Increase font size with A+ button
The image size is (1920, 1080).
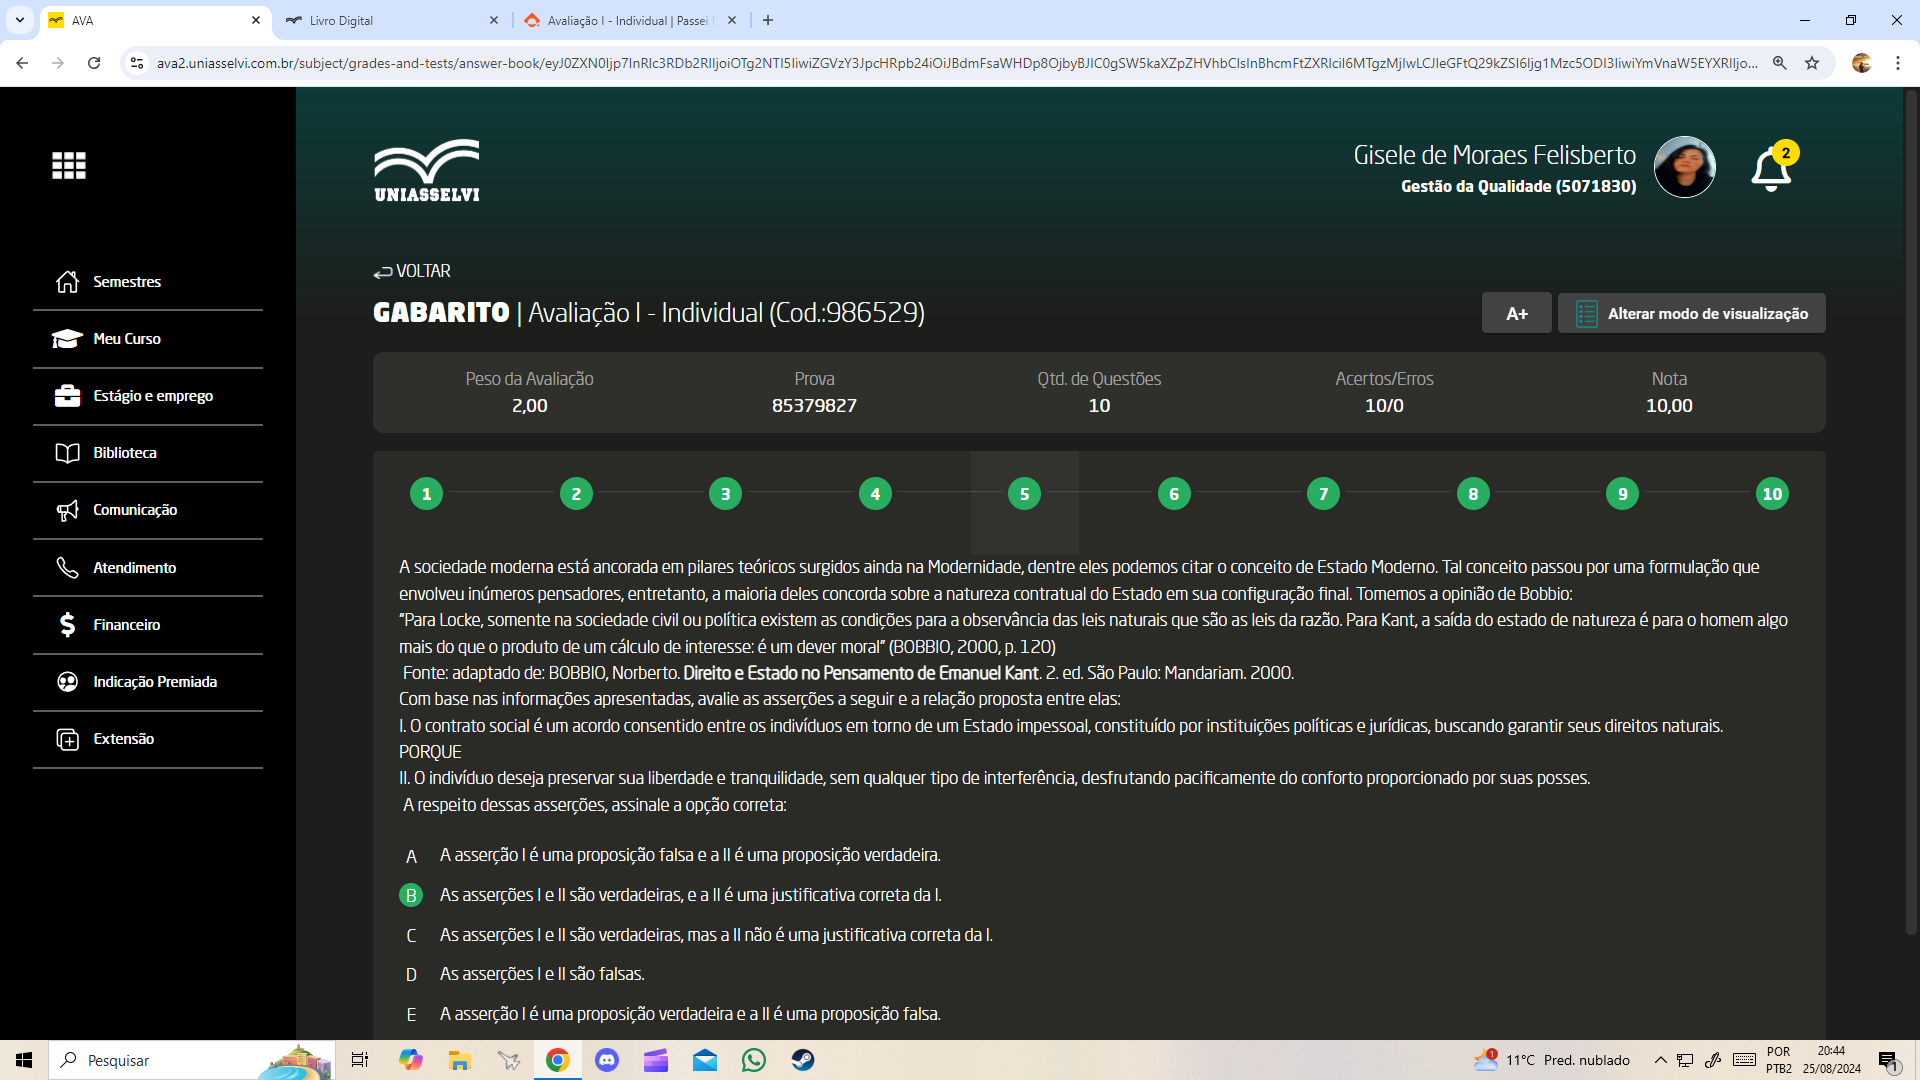[1516, 313]
